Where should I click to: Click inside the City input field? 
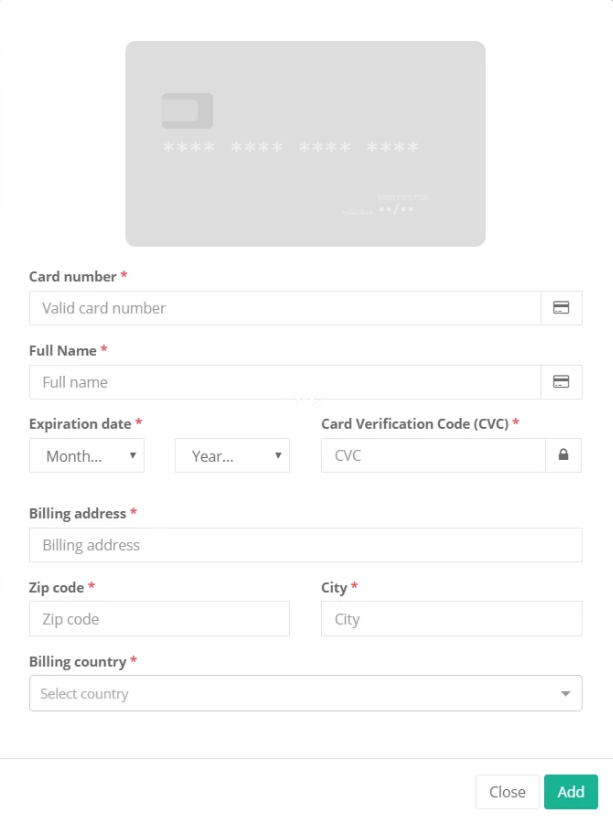tap(451, 619)
